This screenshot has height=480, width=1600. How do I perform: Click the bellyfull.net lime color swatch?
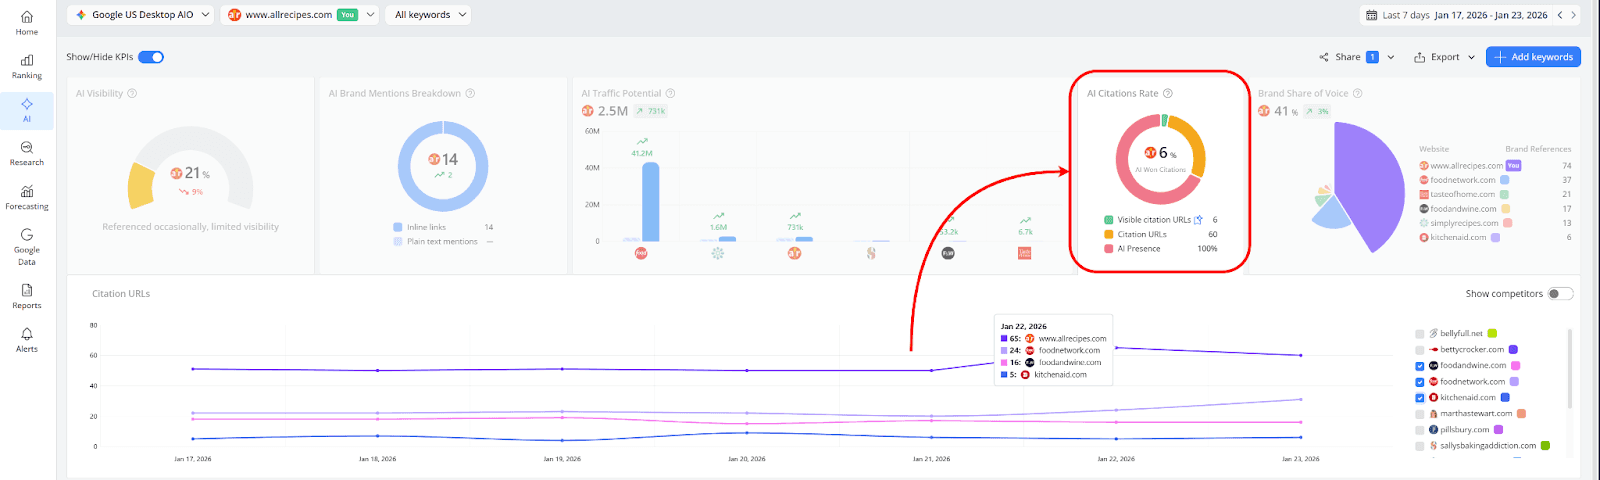tap(1492, 334)
